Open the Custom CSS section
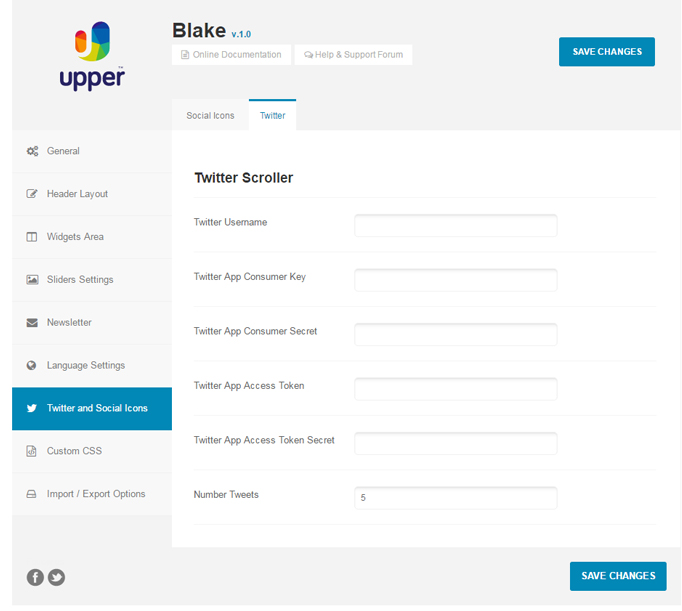Screen dimensions: 682x611 [x=74, y=451]
